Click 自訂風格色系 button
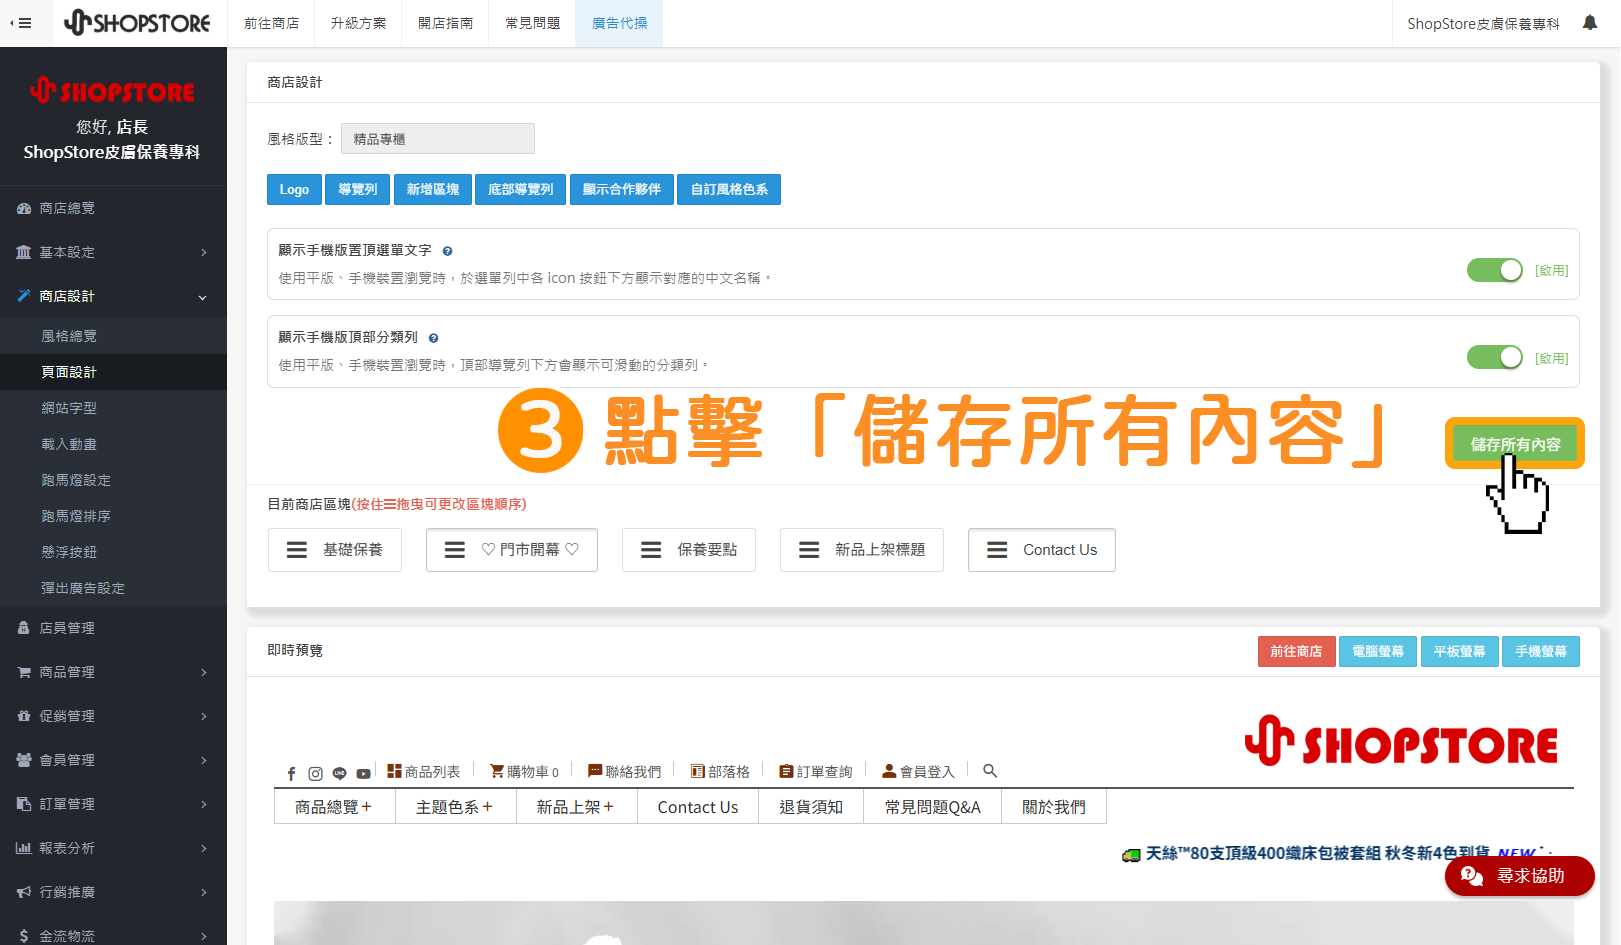The image size is (1621, 945). pos(729,189)
